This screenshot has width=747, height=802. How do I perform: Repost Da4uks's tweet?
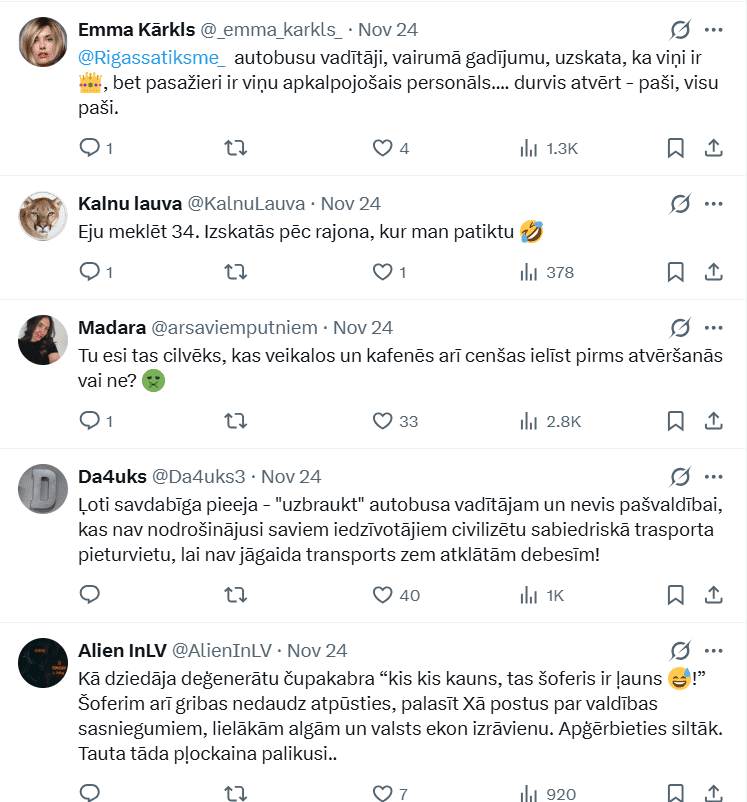pyautogui.click(x=235, y=595)
